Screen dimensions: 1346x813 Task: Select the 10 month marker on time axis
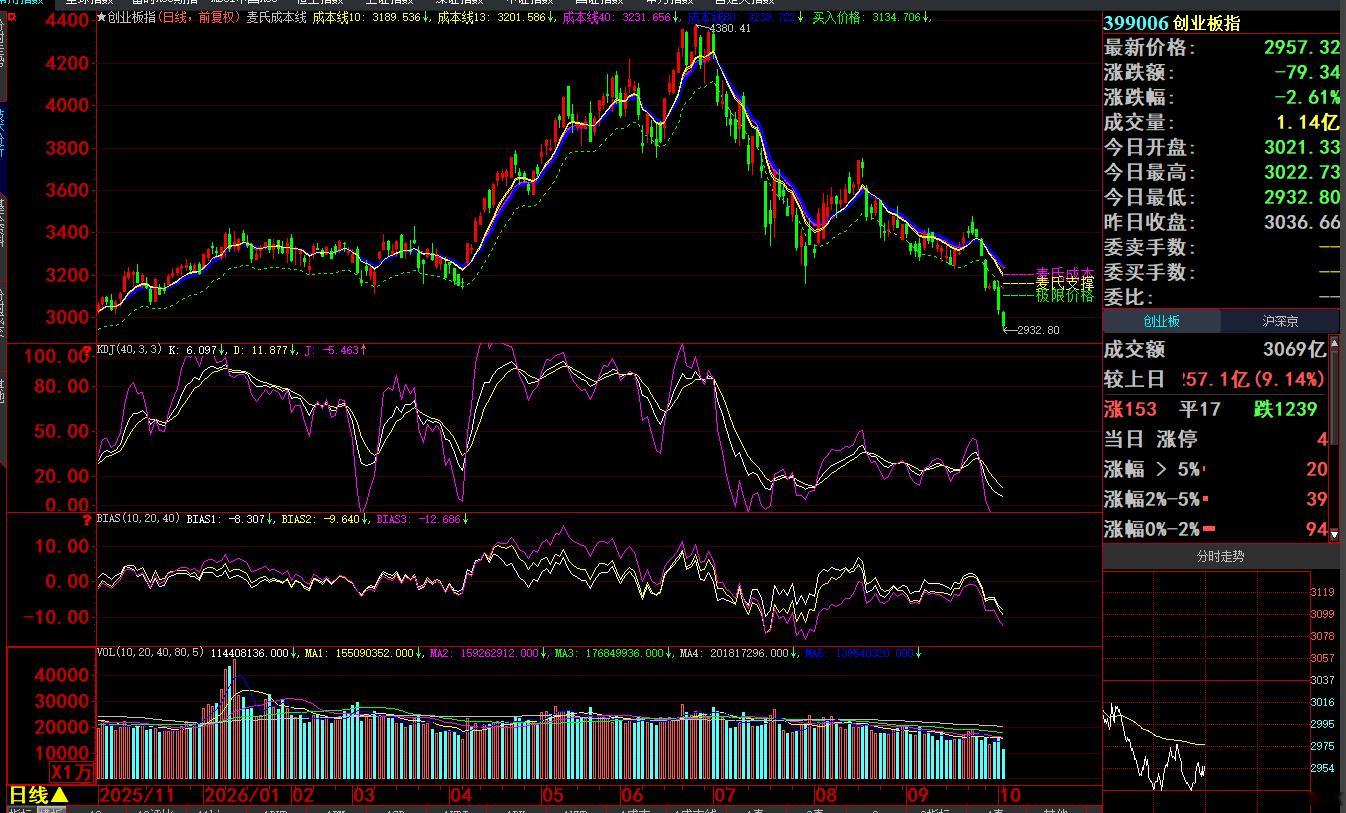pyautogui.click(x=1009, y=796)
